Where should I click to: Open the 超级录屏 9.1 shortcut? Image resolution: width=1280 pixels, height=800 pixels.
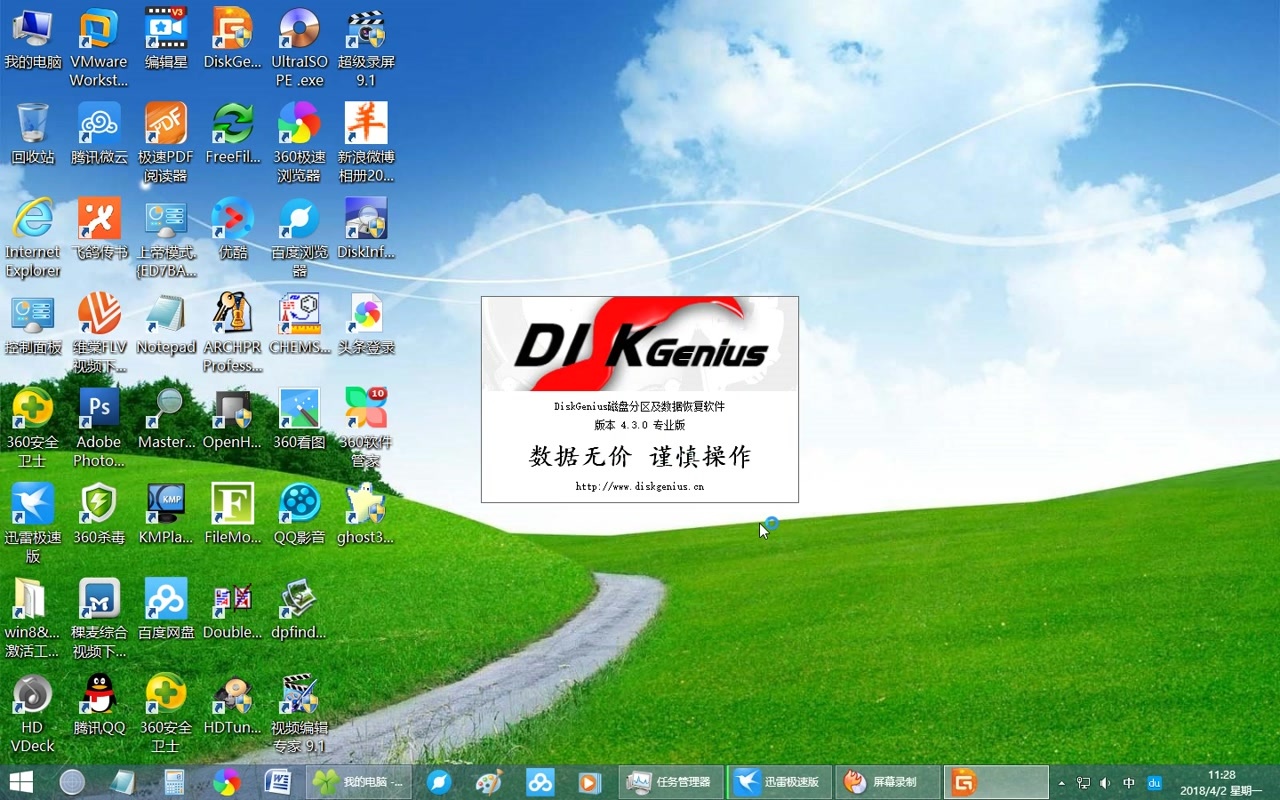click(x=366, y=47)
